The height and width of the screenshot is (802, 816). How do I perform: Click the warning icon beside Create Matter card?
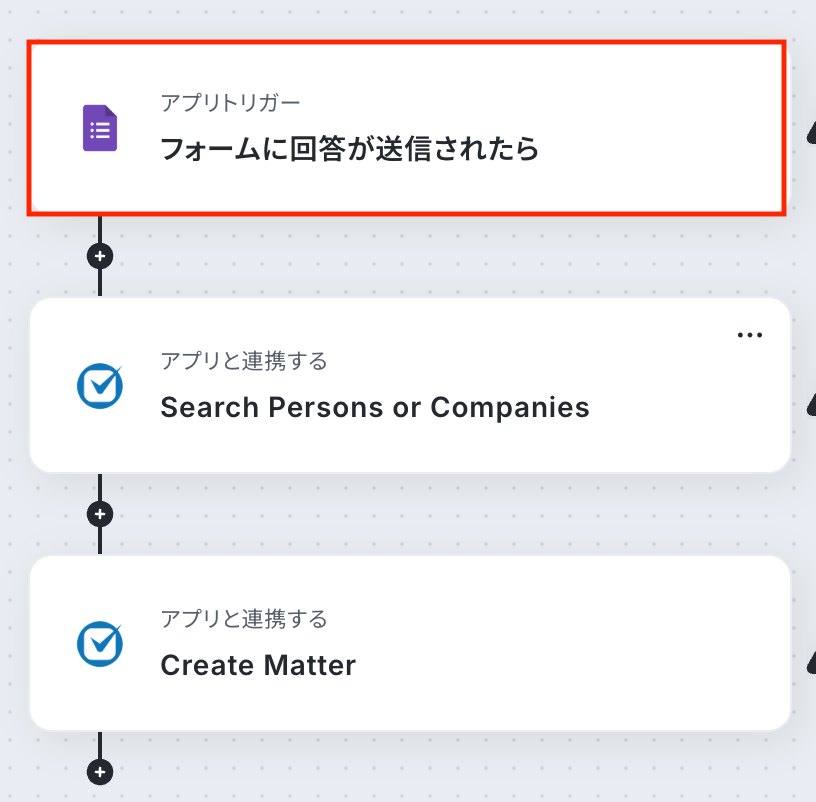pyautogui.click(x=811, y=660)
